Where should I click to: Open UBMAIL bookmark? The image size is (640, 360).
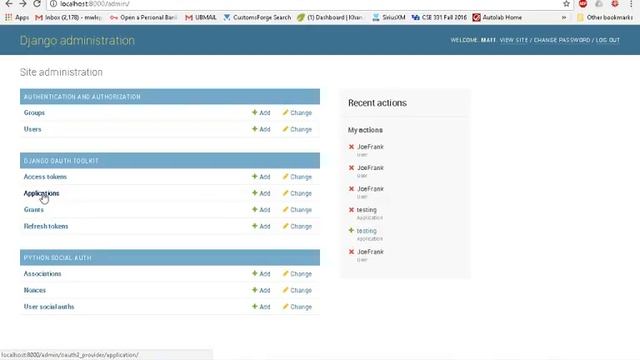201,18
